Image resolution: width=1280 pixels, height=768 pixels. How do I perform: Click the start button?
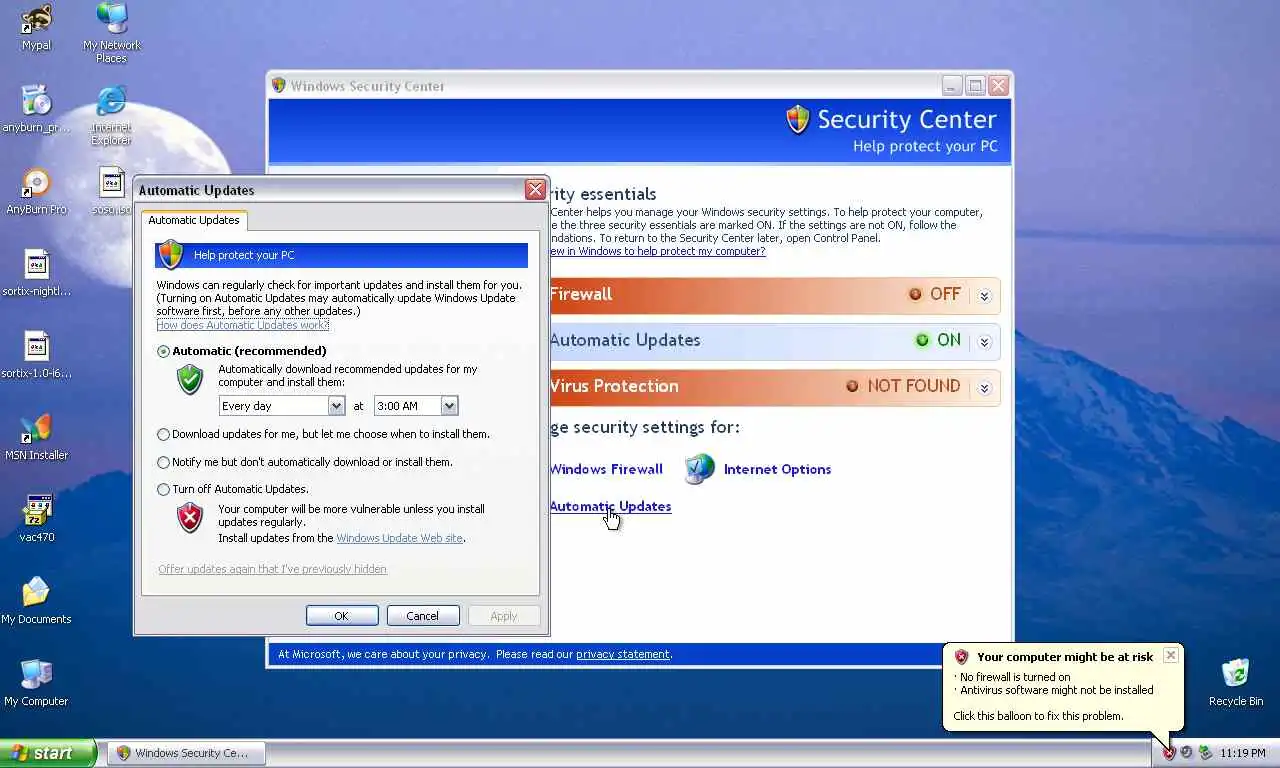(x=48, y=753)
